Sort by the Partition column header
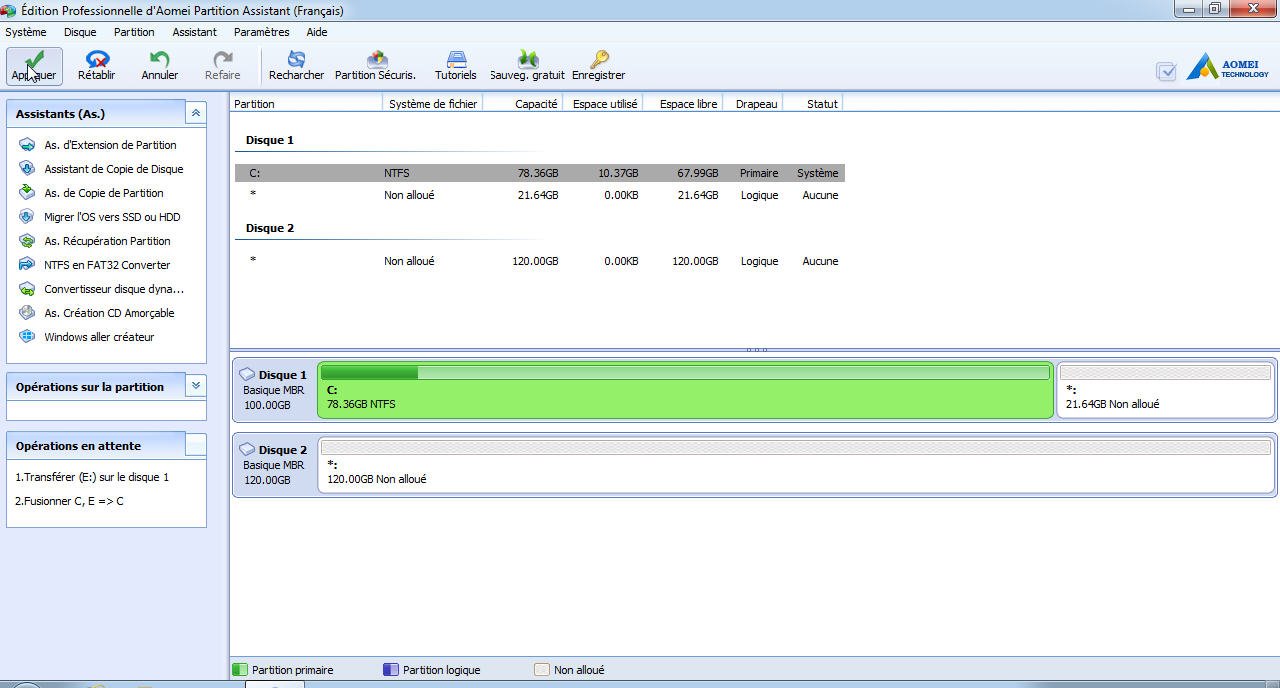The height and width of the screenshot is (688, 1280). 306,104
